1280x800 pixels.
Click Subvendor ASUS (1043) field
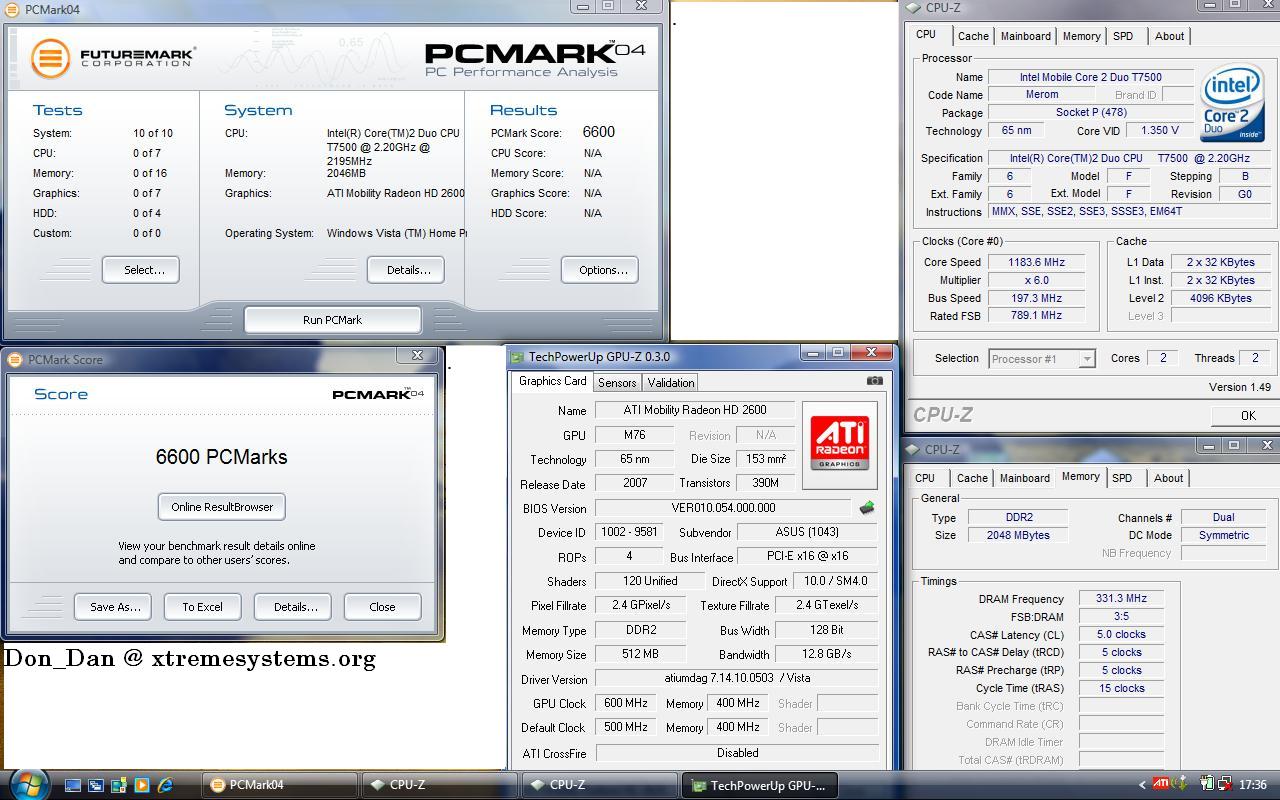807,532
